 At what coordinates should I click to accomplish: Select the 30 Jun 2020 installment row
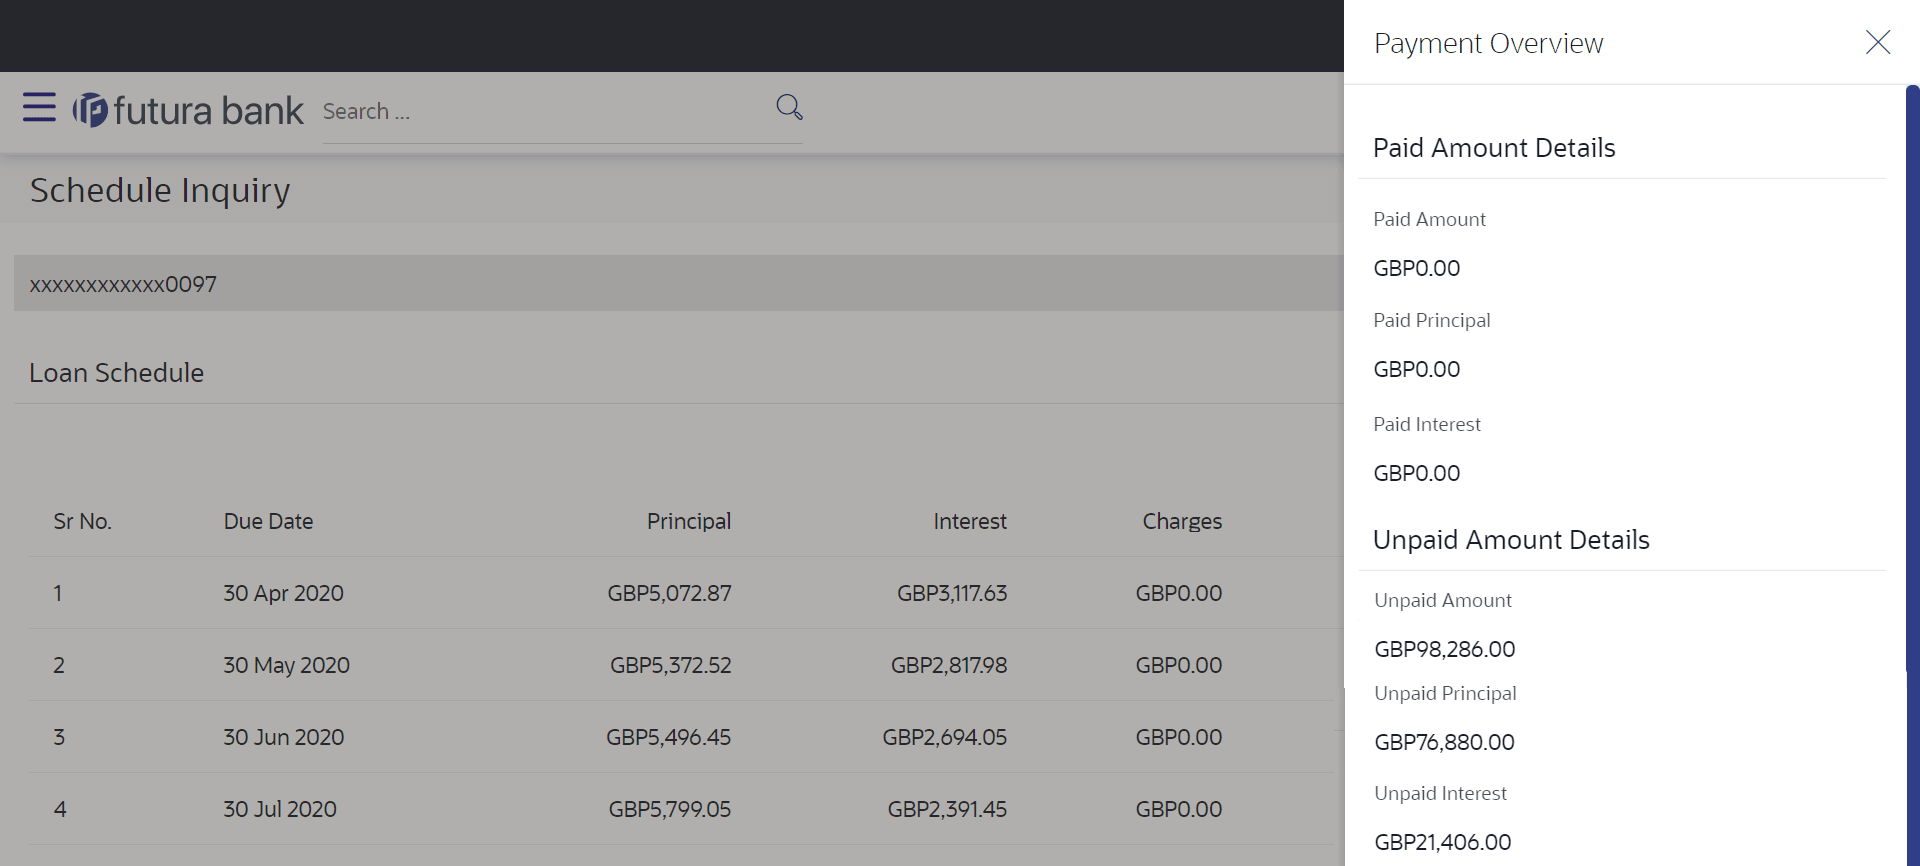(283, 737)
